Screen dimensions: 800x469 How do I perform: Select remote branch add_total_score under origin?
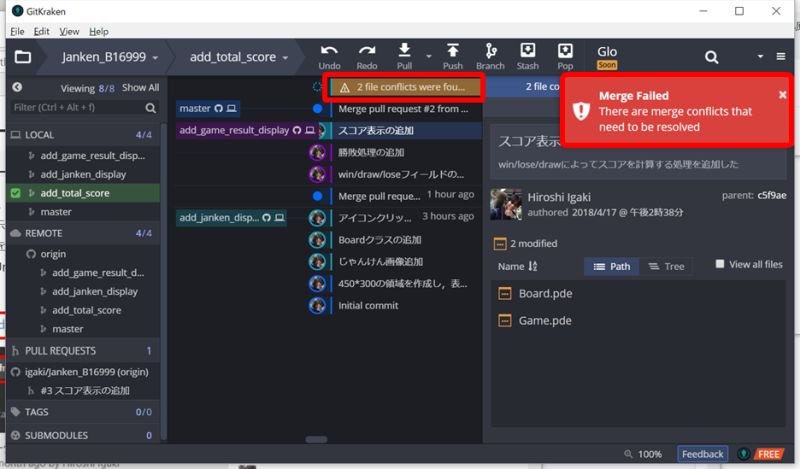pos(87,310)
